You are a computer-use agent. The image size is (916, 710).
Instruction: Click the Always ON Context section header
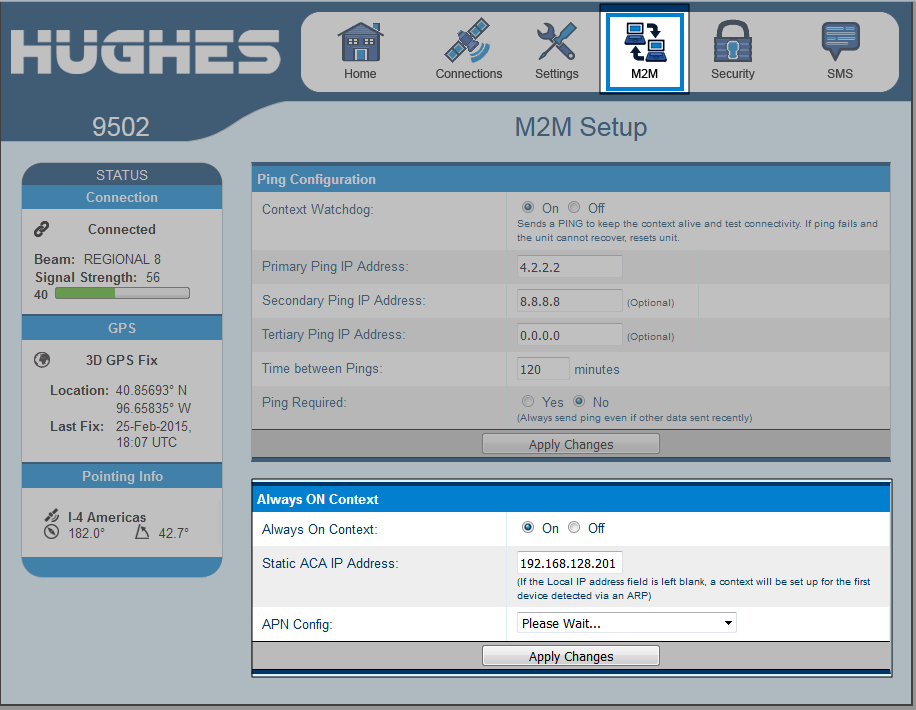(x=571, y=499)
